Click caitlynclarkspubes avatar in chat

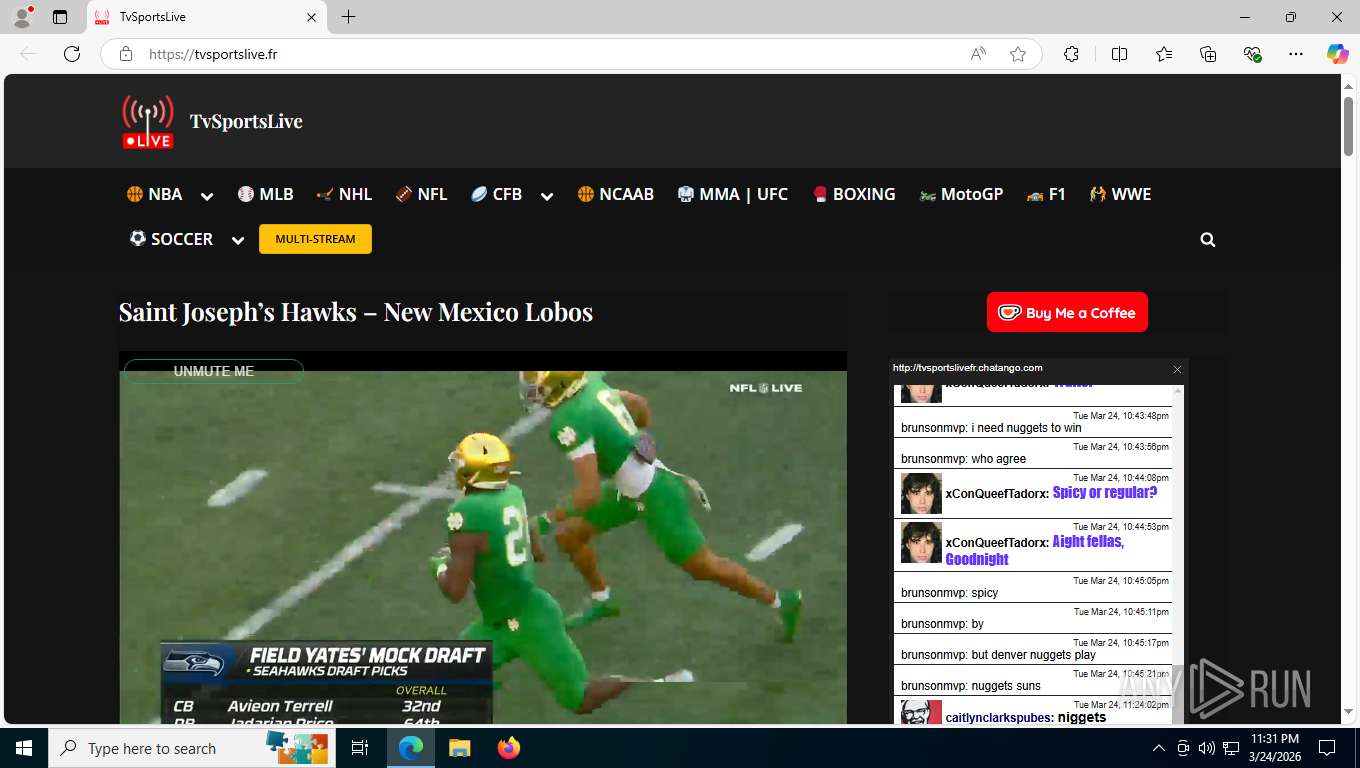(x=921, y=712)
